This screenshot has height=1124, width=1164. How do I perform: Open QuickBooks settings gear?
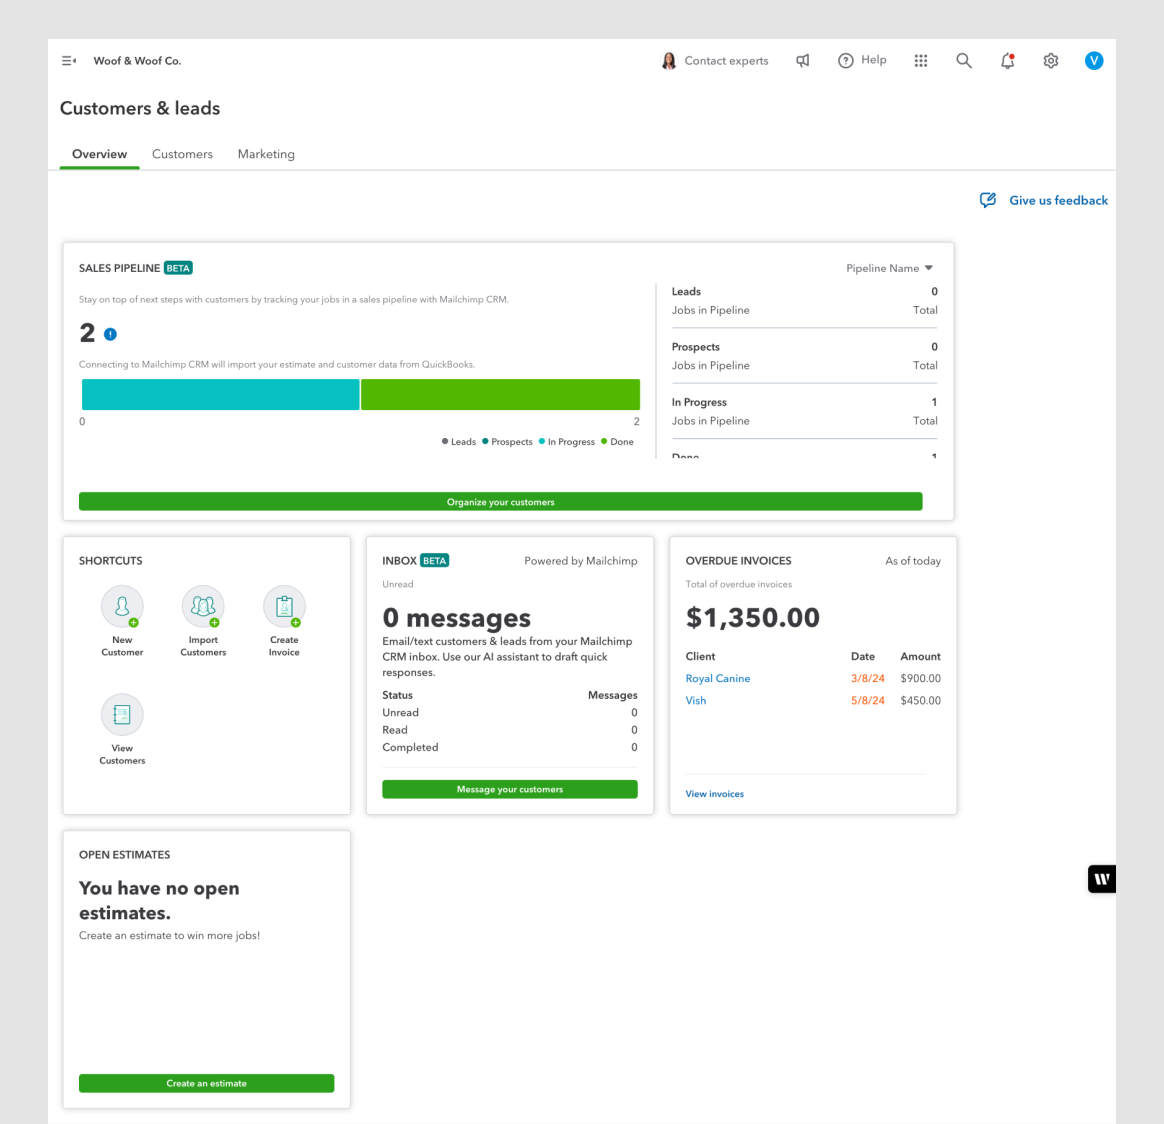click(1050, 60)
